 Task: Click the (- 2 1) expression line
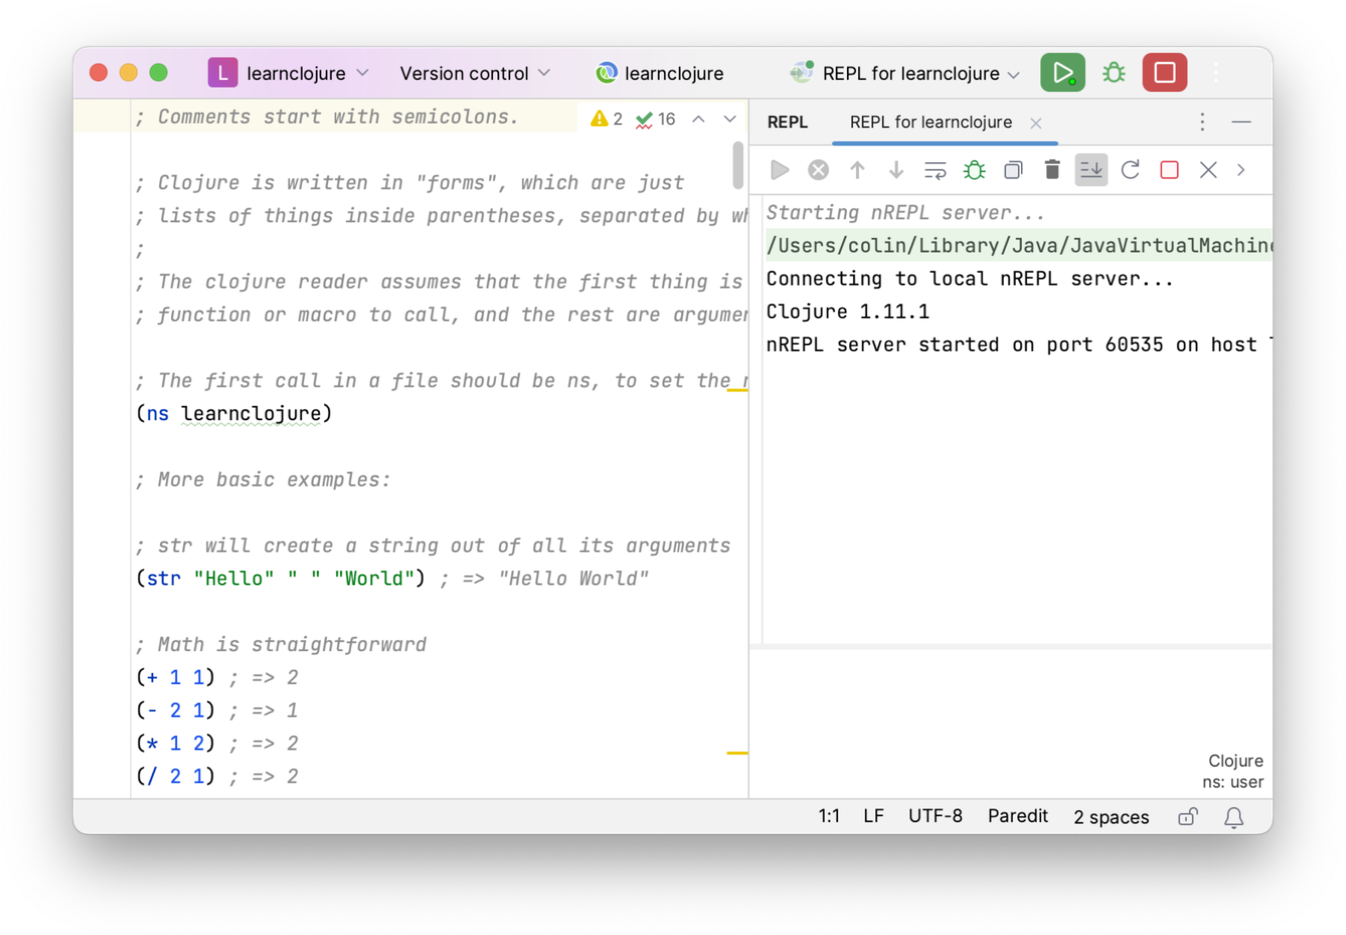[175, 710]
